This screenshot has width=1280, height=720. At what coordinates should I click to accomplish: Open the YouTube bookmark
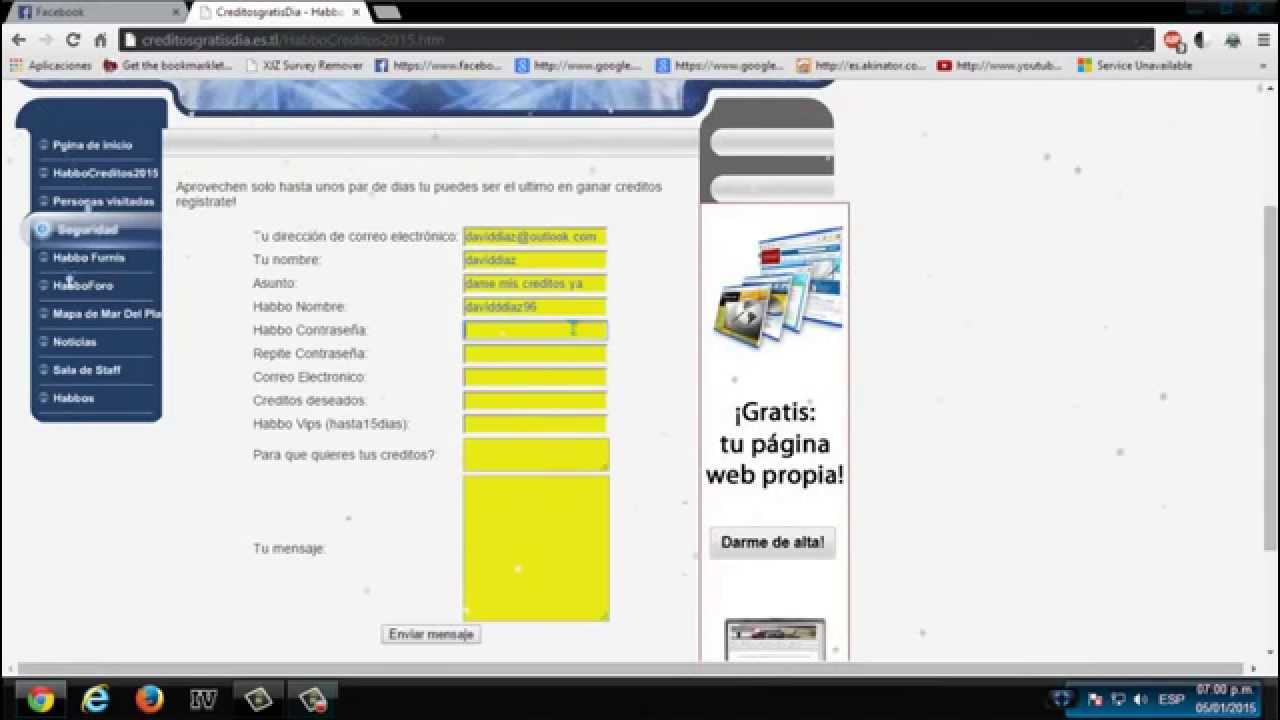click(1000, 66)
